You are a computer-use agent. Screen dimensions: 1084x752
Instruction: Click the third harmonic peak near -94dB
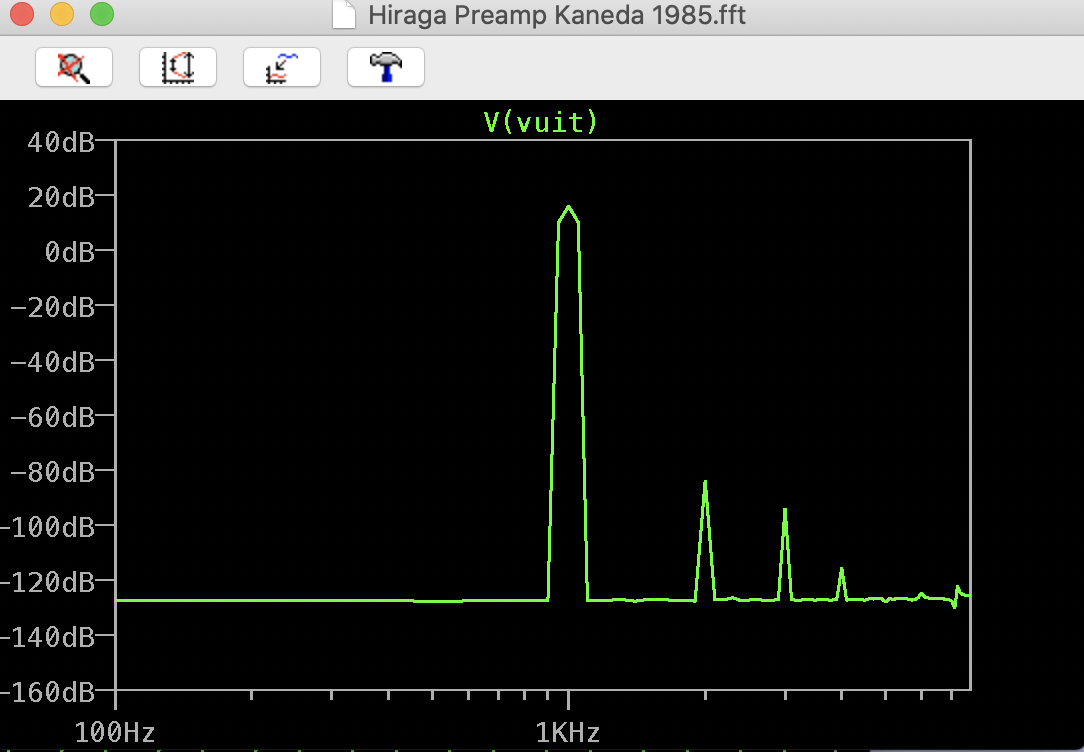785,511
